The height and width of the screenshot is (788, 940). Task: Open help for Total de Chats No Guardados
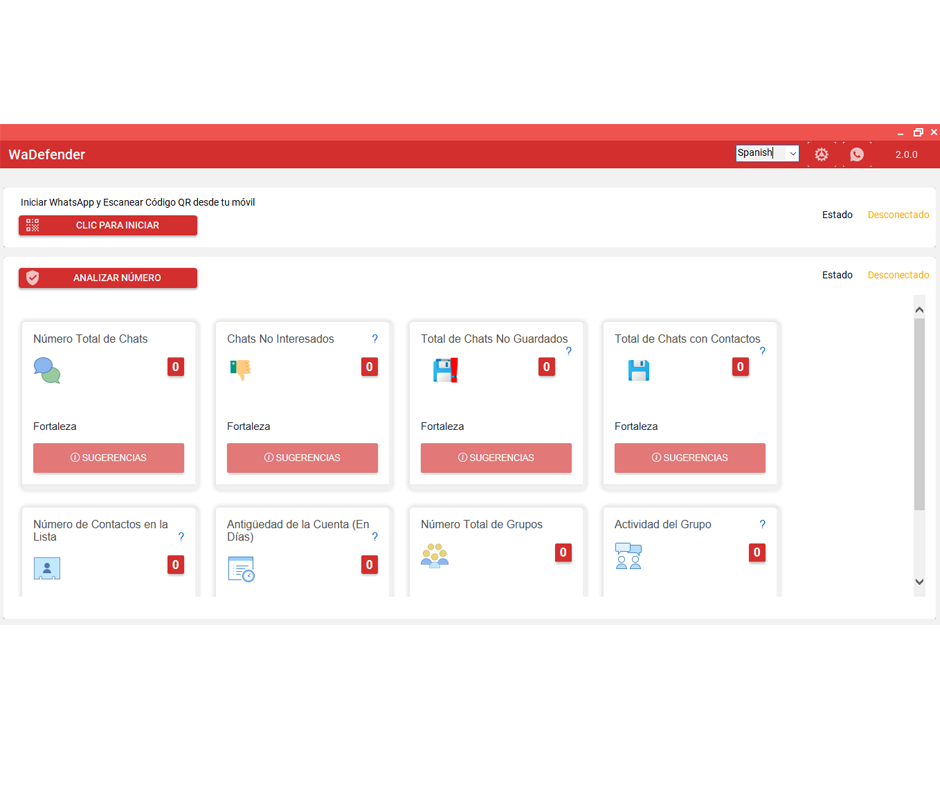click(568, 351)
